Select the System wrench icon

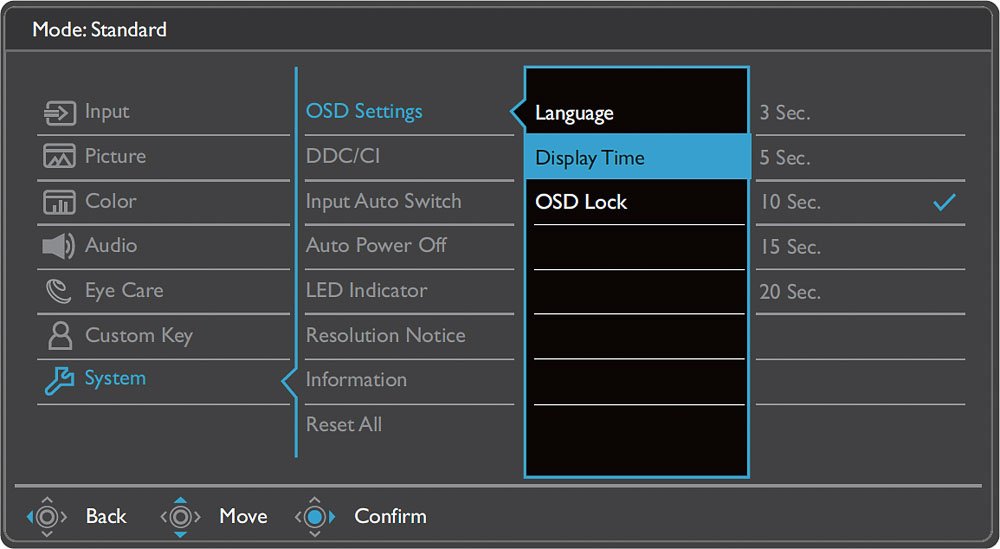pyautogui.click(x=59, y=380)
